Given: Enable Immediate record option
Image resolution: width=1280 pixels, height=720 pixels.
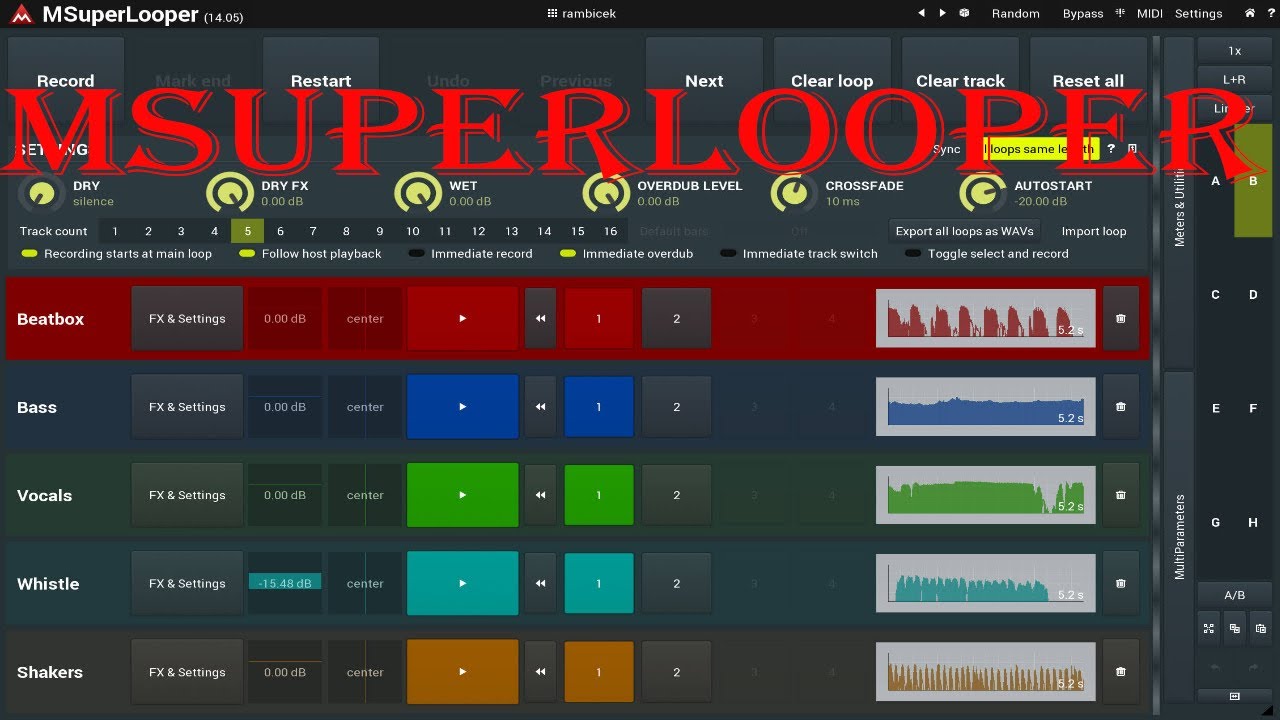Looking at the screenshot, I should 470,254.
